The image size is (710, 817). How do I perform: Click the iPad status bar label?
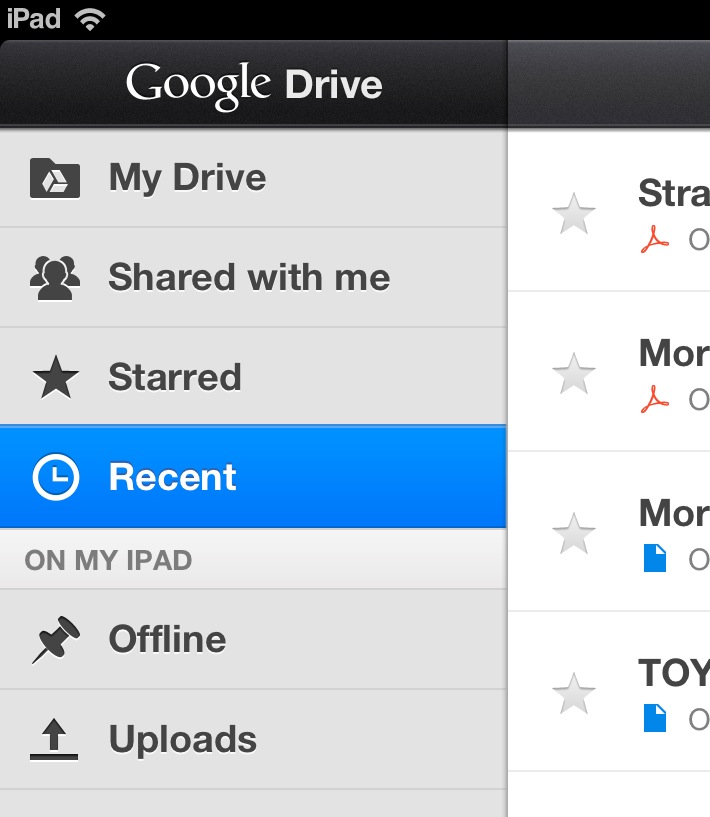click(34, 19)
